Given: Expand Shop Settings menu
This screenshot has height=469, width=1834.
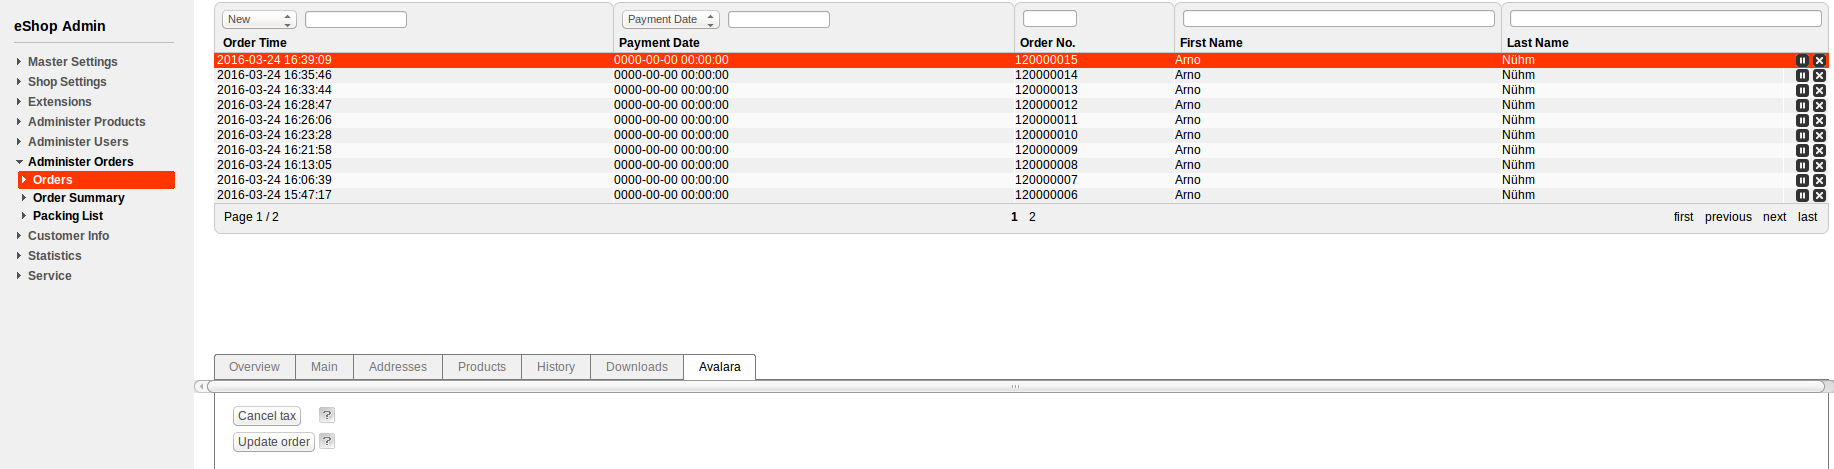Looking at the screenshot, I should click(x=67, y=82).
